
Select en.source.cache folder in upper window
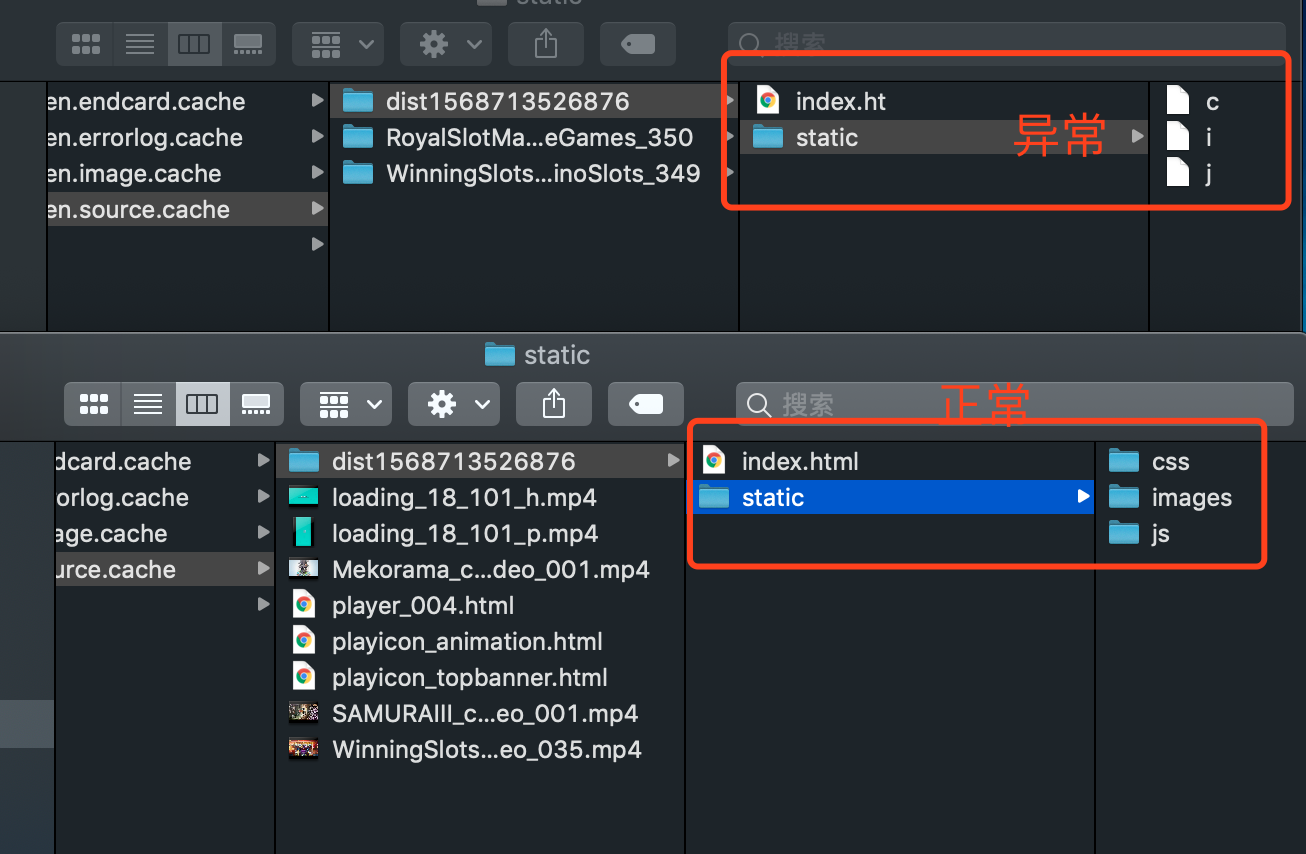[188, 210]
